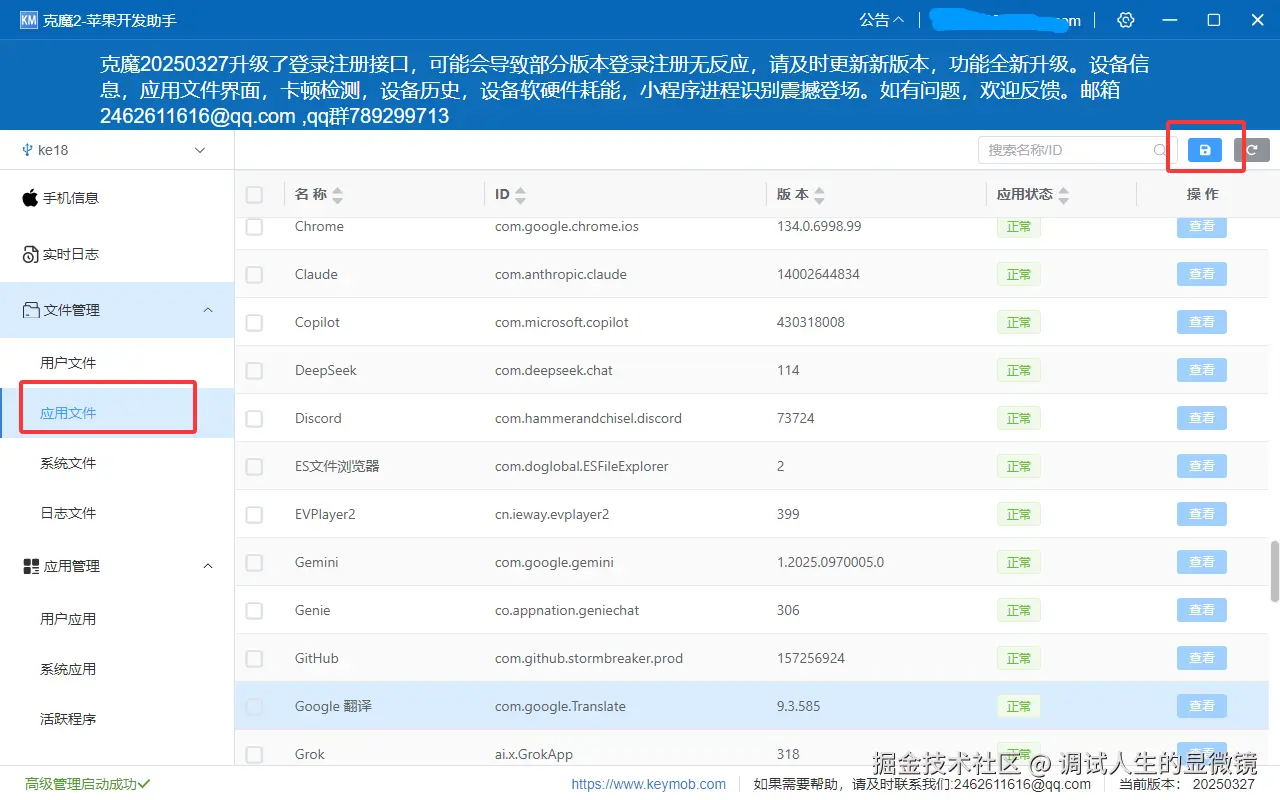
Task: Collapse the 文件管理 section chevron
Action: point(208,310)
